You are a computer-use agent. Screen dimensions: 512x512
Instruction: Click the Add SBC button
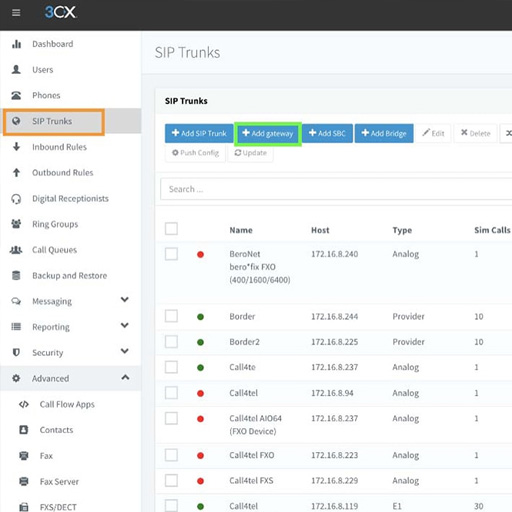coord(327,133)
